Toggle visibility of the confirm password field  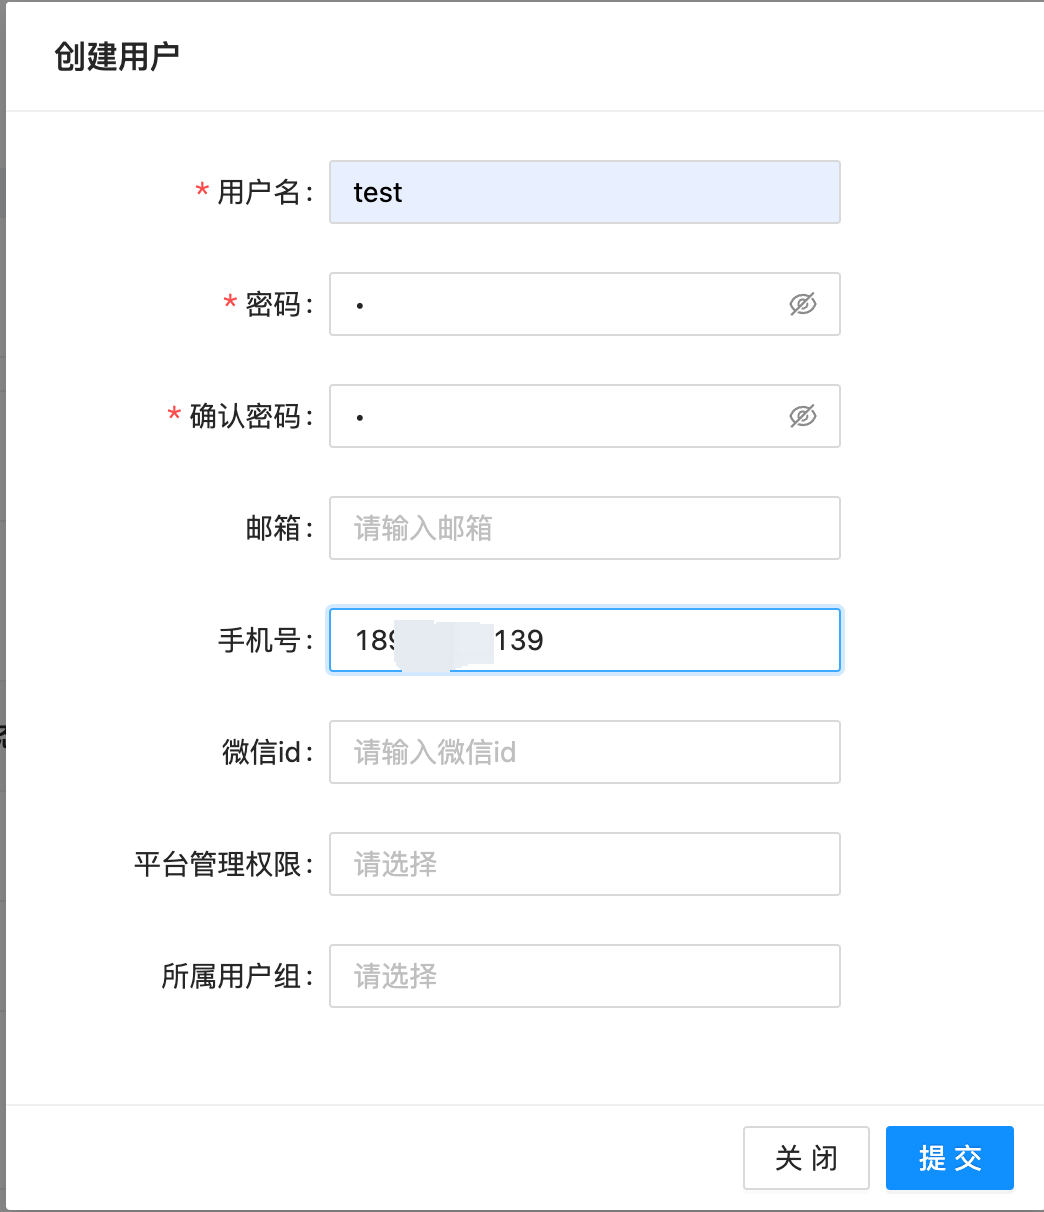coord(802,416)
